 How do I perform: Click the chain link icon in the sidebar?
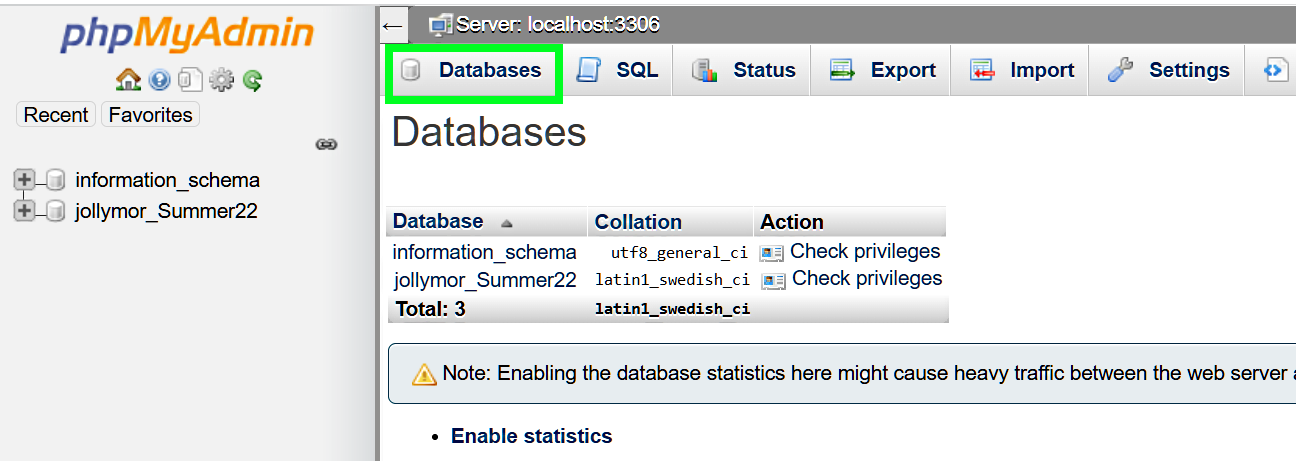[x=326, y=144]
